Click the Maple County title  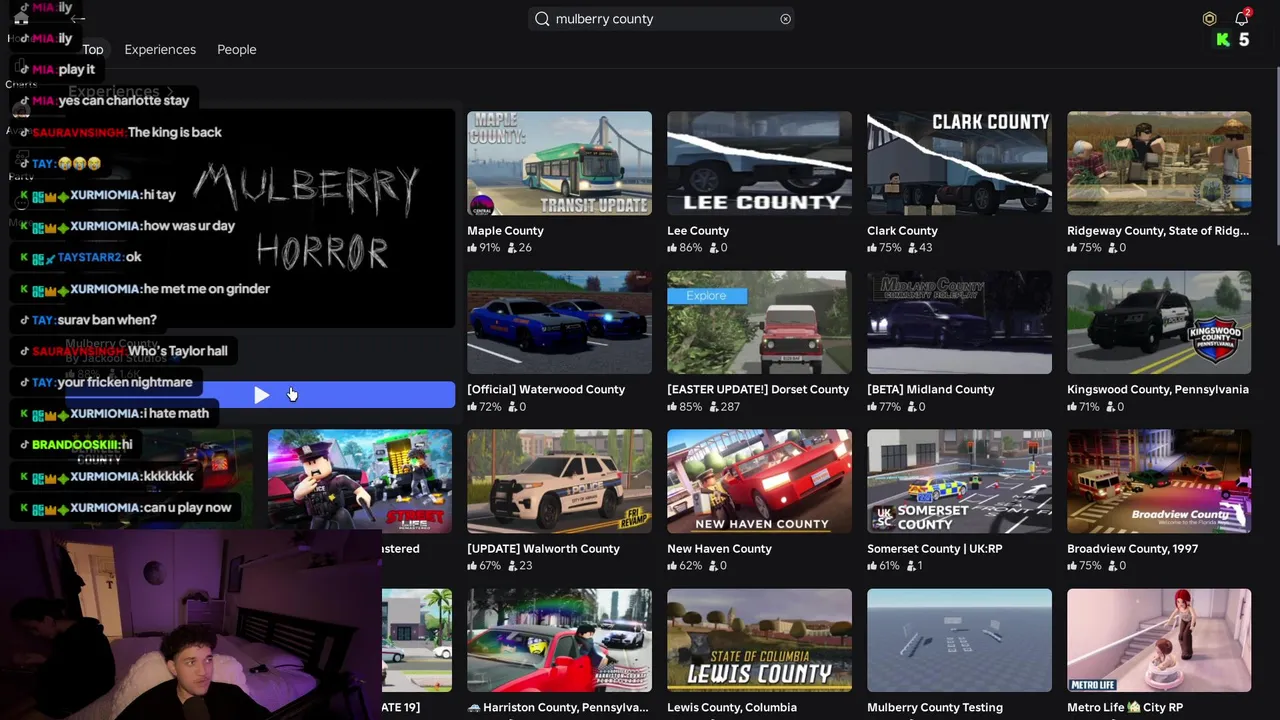(505, 231)
